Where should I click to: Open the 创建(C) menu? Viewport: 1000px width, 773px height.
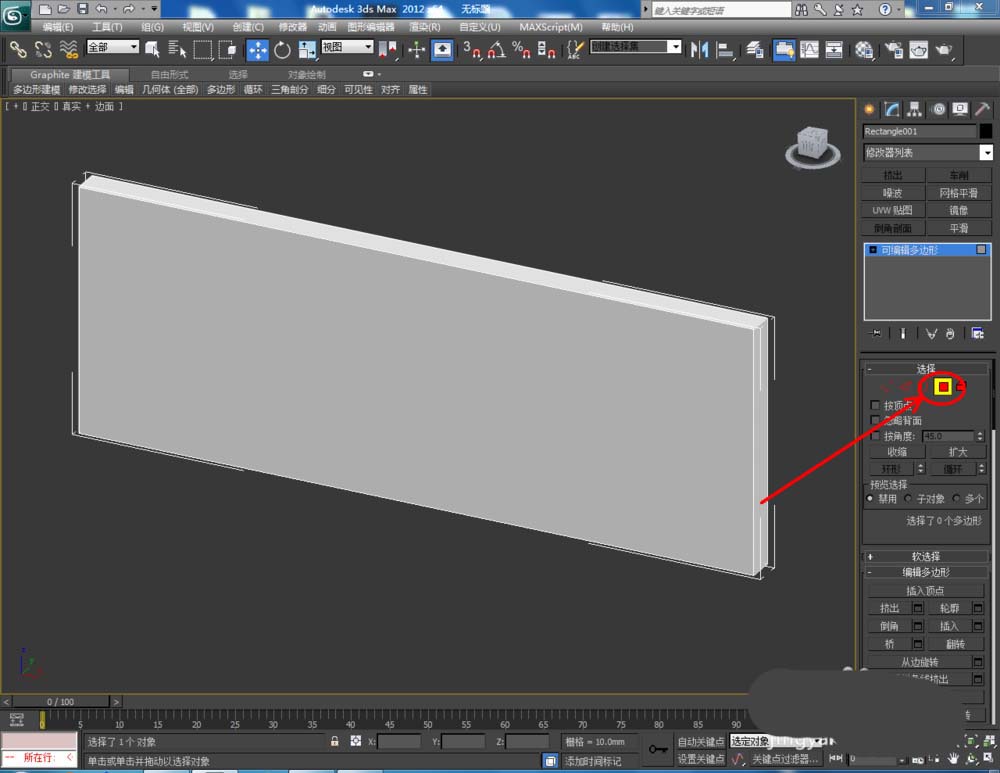[247, 27]
